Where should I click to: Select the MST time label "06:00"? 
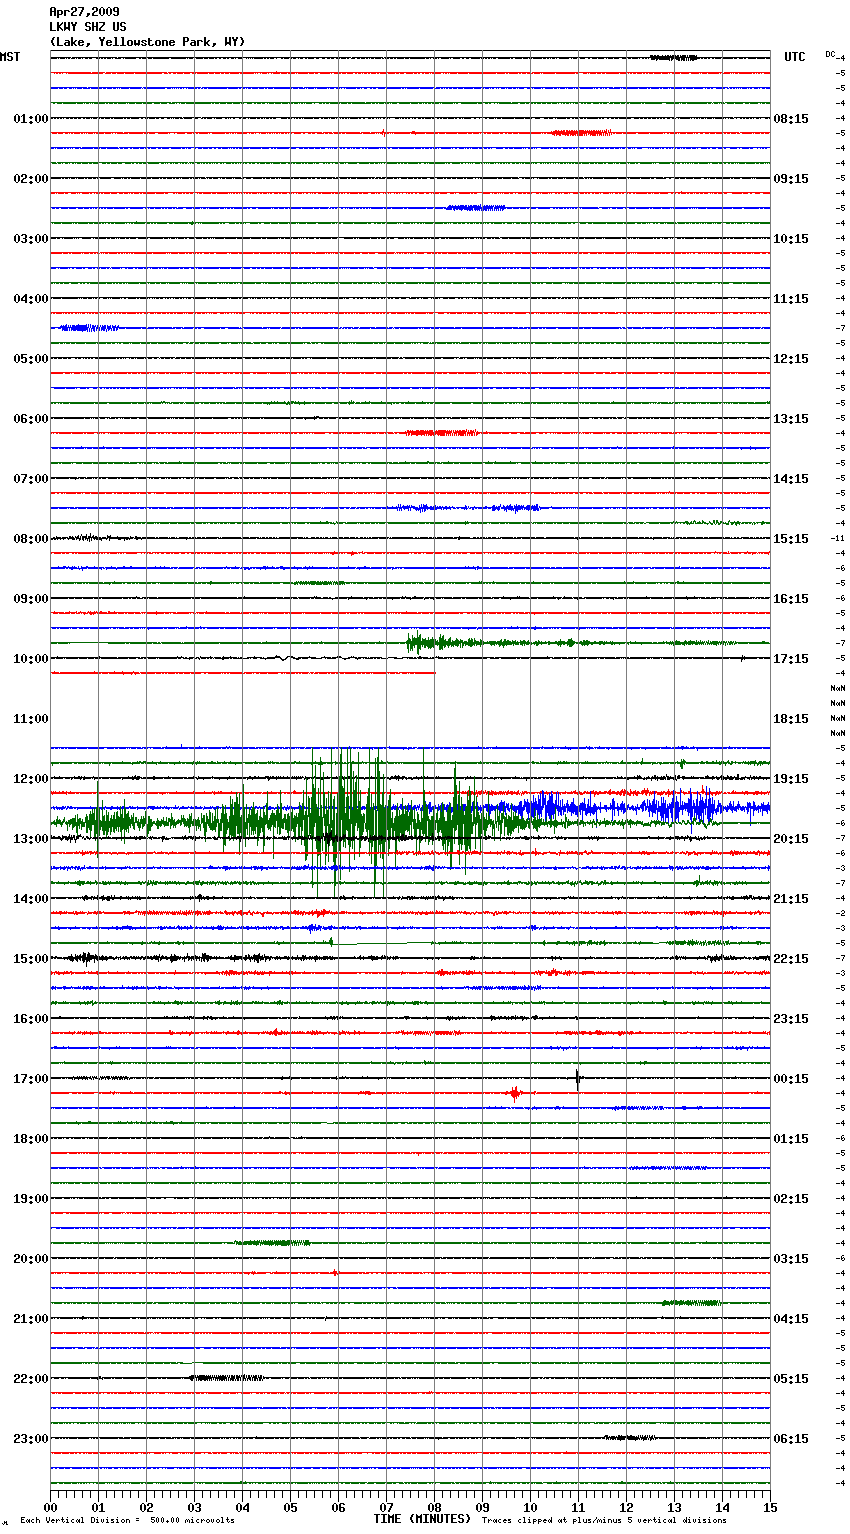pos(31,419)
